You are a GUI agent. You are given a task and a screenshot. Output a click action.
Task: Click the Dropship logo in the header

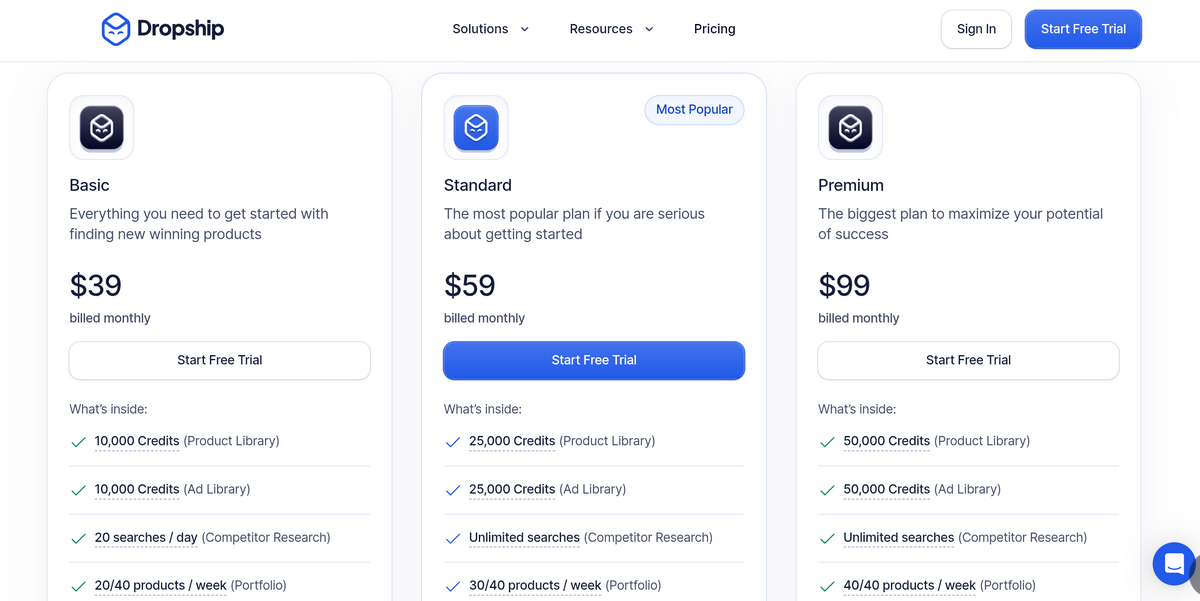click(161, 29)
